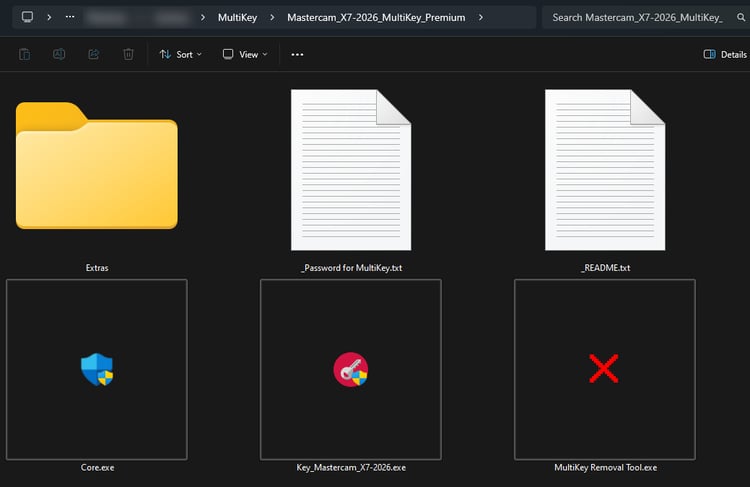Screen dimensions: 750x487
Task: Toggle the Details pane button
Action: tap(725, 55)
